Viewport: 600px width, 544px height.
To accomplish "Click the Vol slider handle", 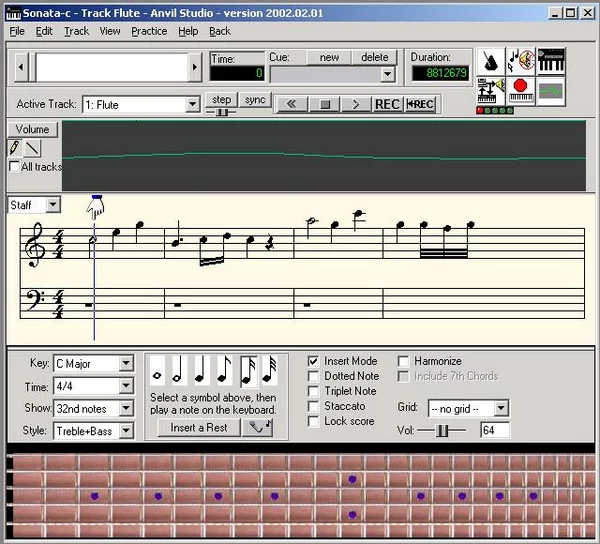I will pos(442,430).
